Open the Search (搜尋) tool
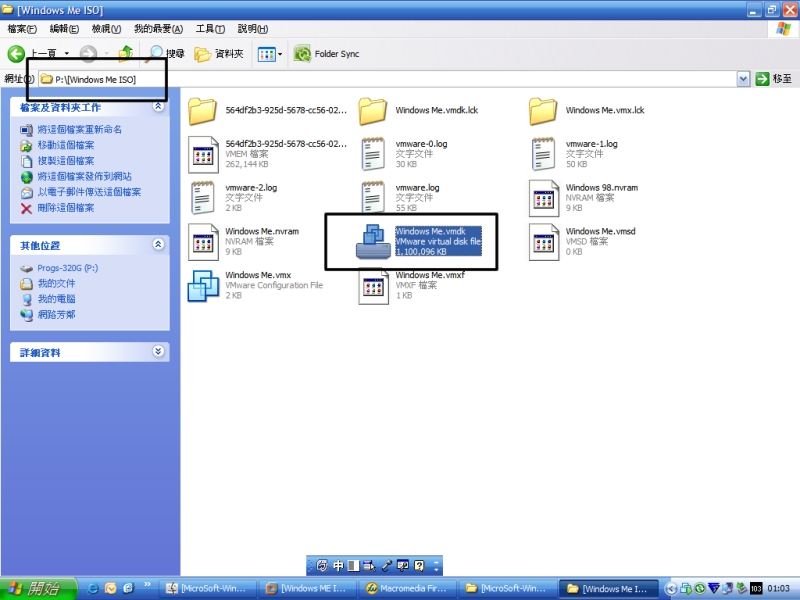Screen dimensions: 800x600 pyautogui.click(x=167, y=53)
